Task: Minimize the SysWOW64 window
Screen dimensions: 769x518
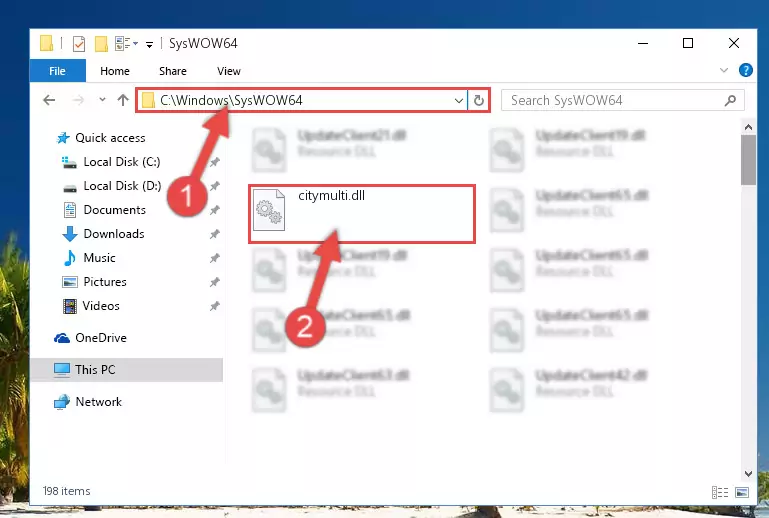Action: 643,43
